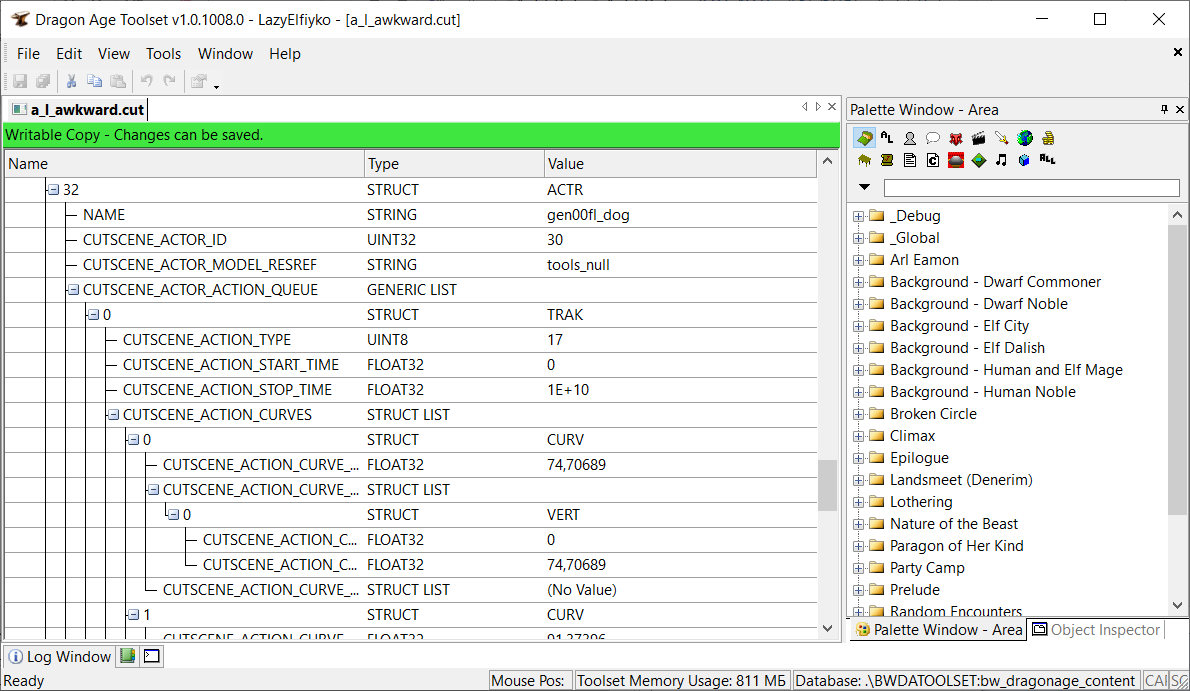The width and height of the screenshot is (1190, 691).
Task: Open the View menu
Action: 114,54
